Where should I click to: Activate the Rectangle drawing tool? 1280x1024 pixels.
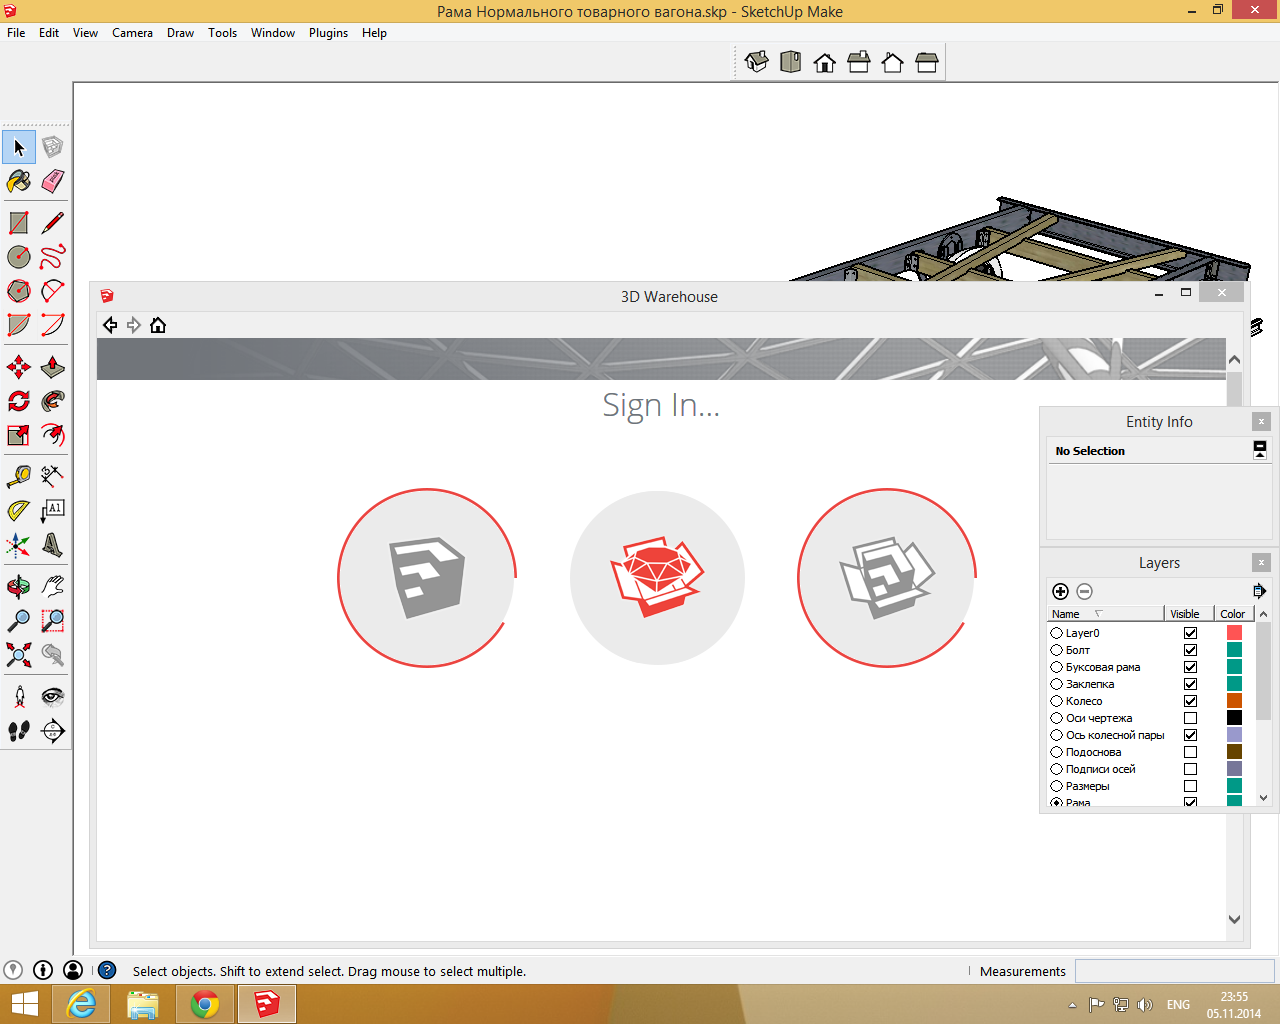(x=19, y=223)
